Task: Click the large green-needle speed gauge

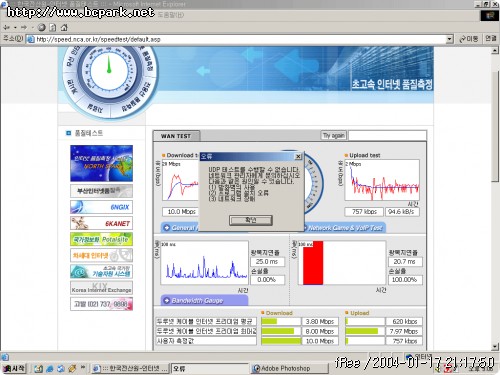Action: click(x=109, y=71)
